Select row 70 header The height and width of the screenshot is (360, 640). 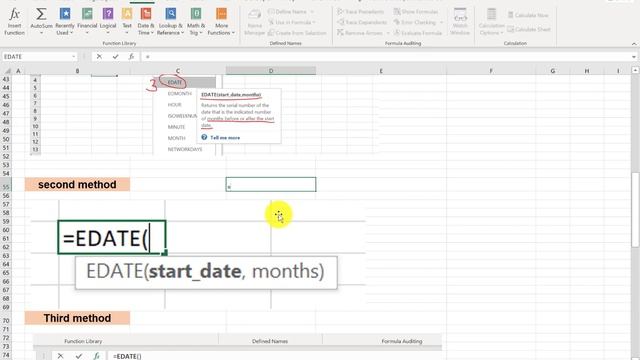(6, 318)
